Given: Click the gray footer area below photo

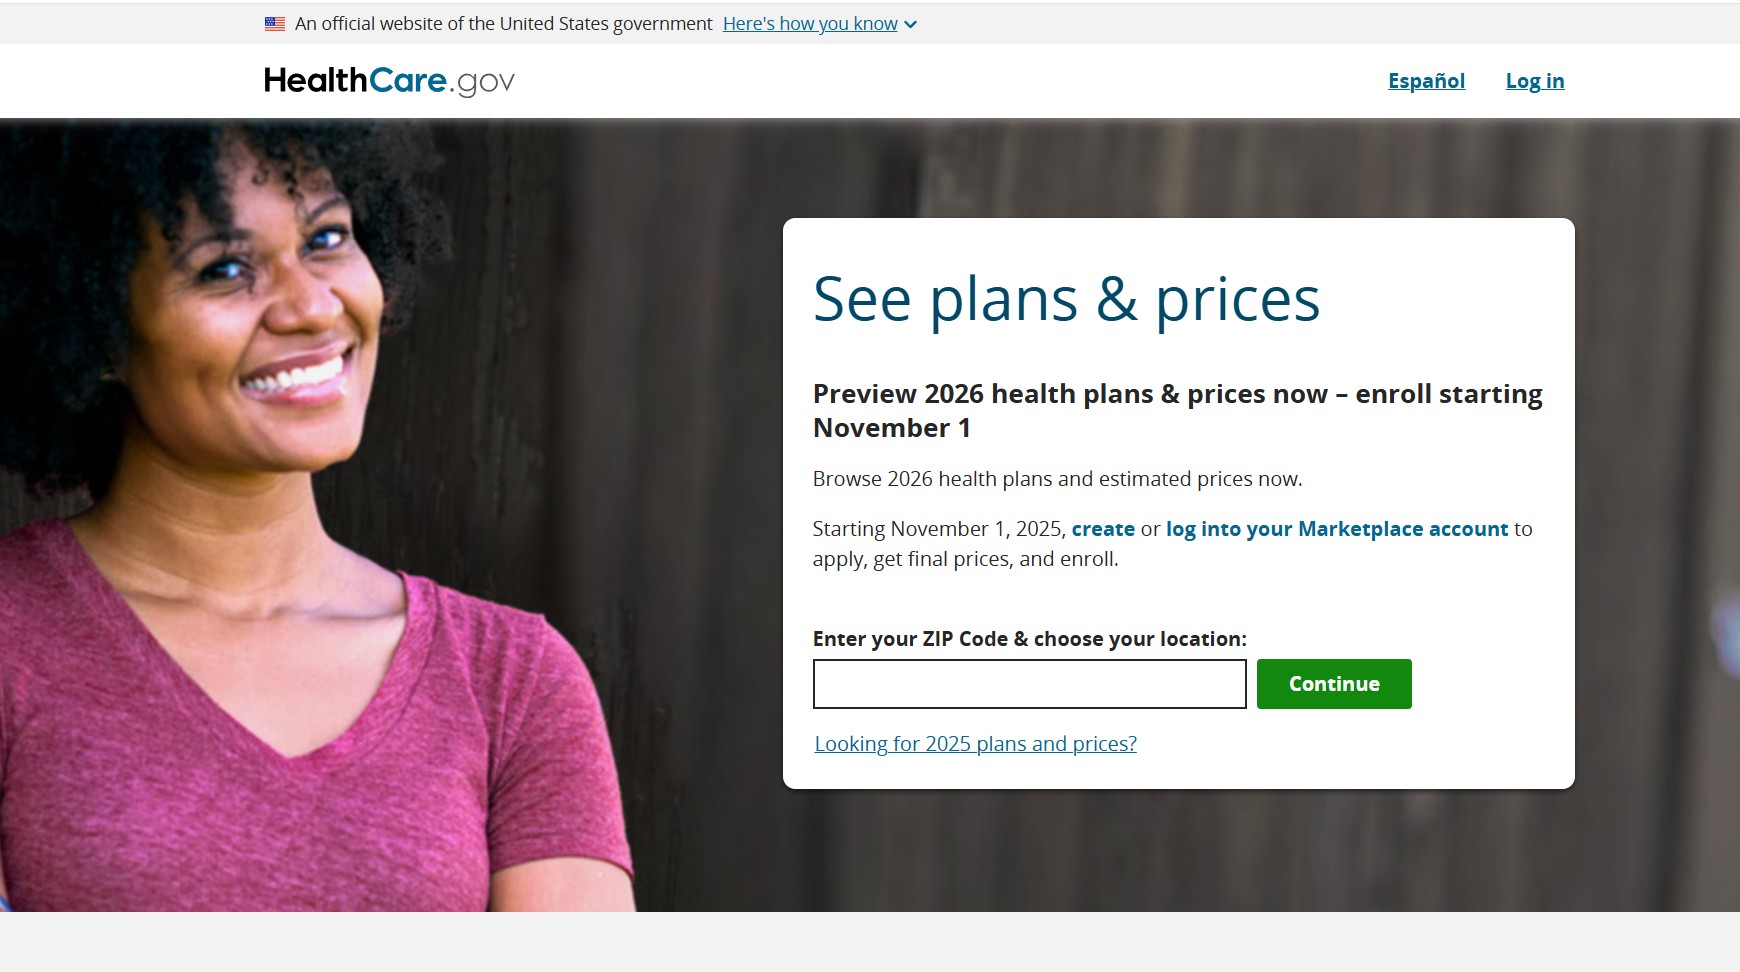Looking at the screenshot, I should 870,942.
